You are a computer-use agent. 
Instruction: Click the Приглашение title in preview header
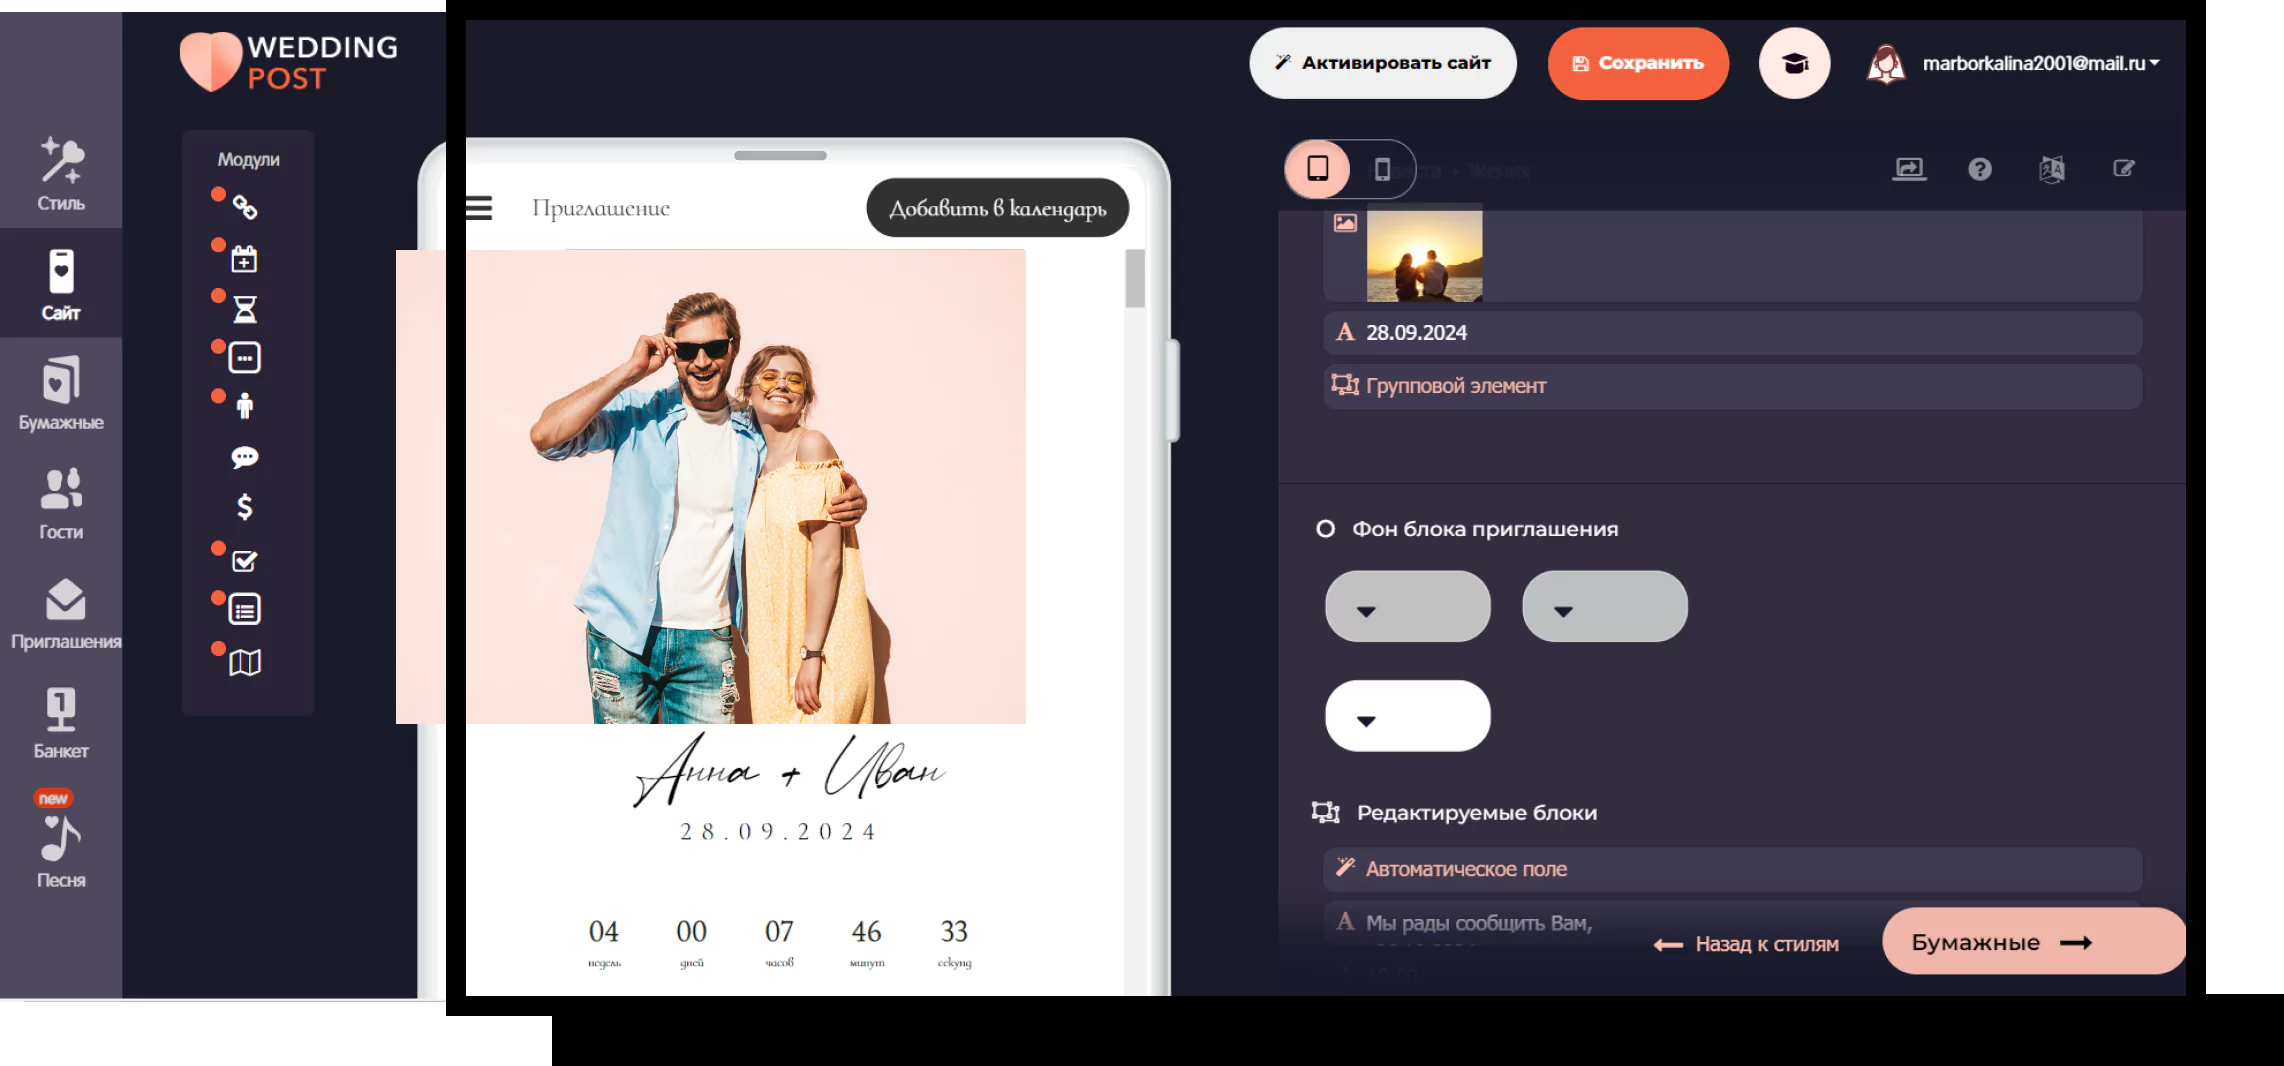(601, 208)
